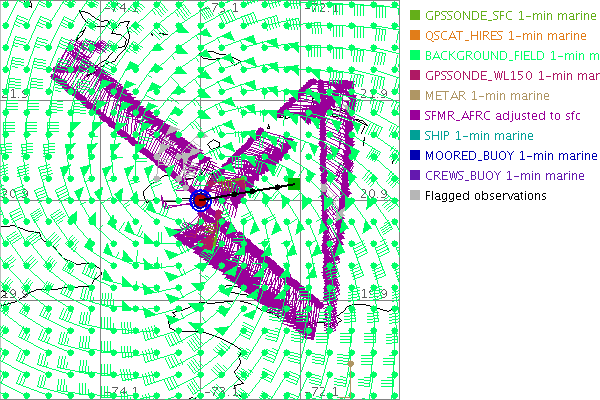Image resolution: width=600 pixels, height=400 pixels.
Task: Select the SHIP teal legend swatch
Action: coord(414,136)
